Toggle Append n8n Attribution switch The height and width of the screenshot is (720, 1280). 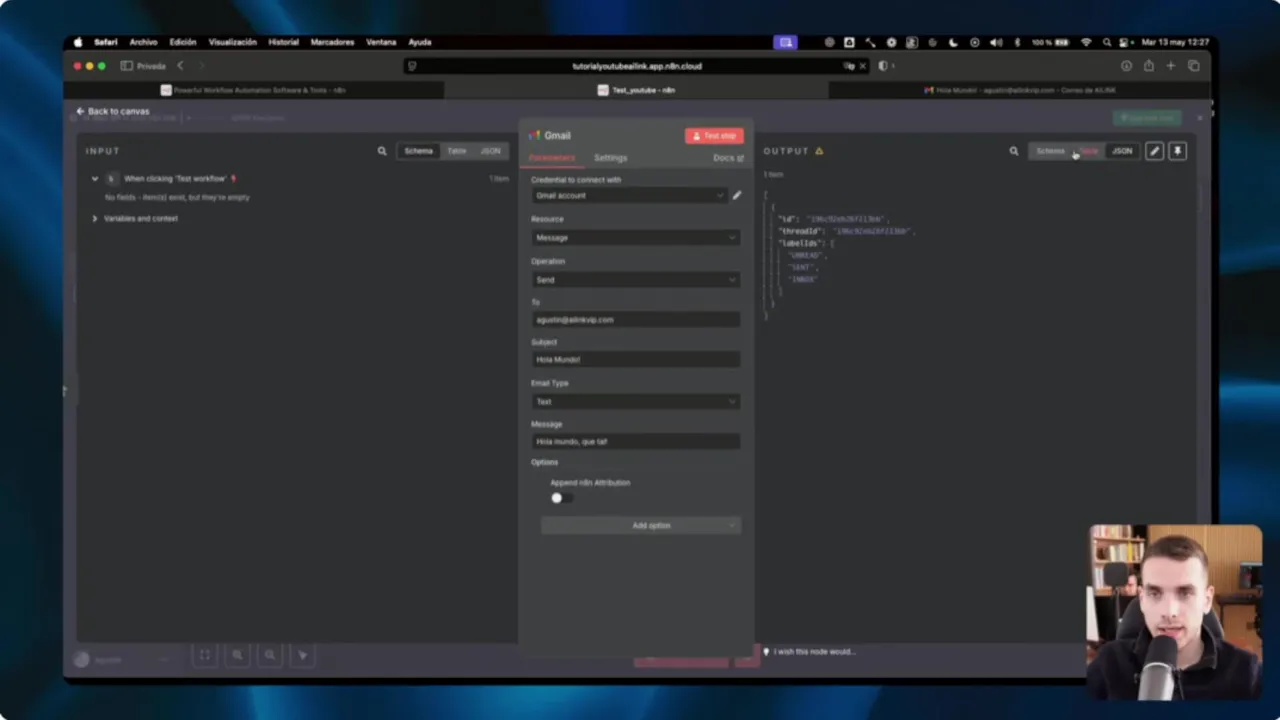(x=561, y=498)
